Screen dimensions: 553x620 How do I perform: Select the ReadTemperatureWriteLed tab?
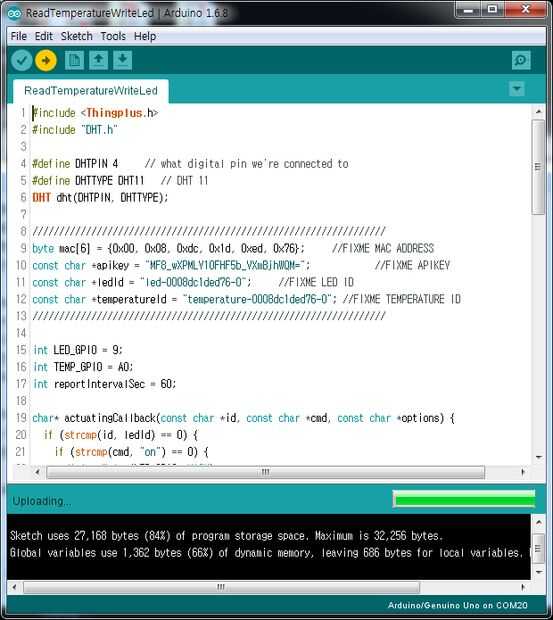click(91, 91)
